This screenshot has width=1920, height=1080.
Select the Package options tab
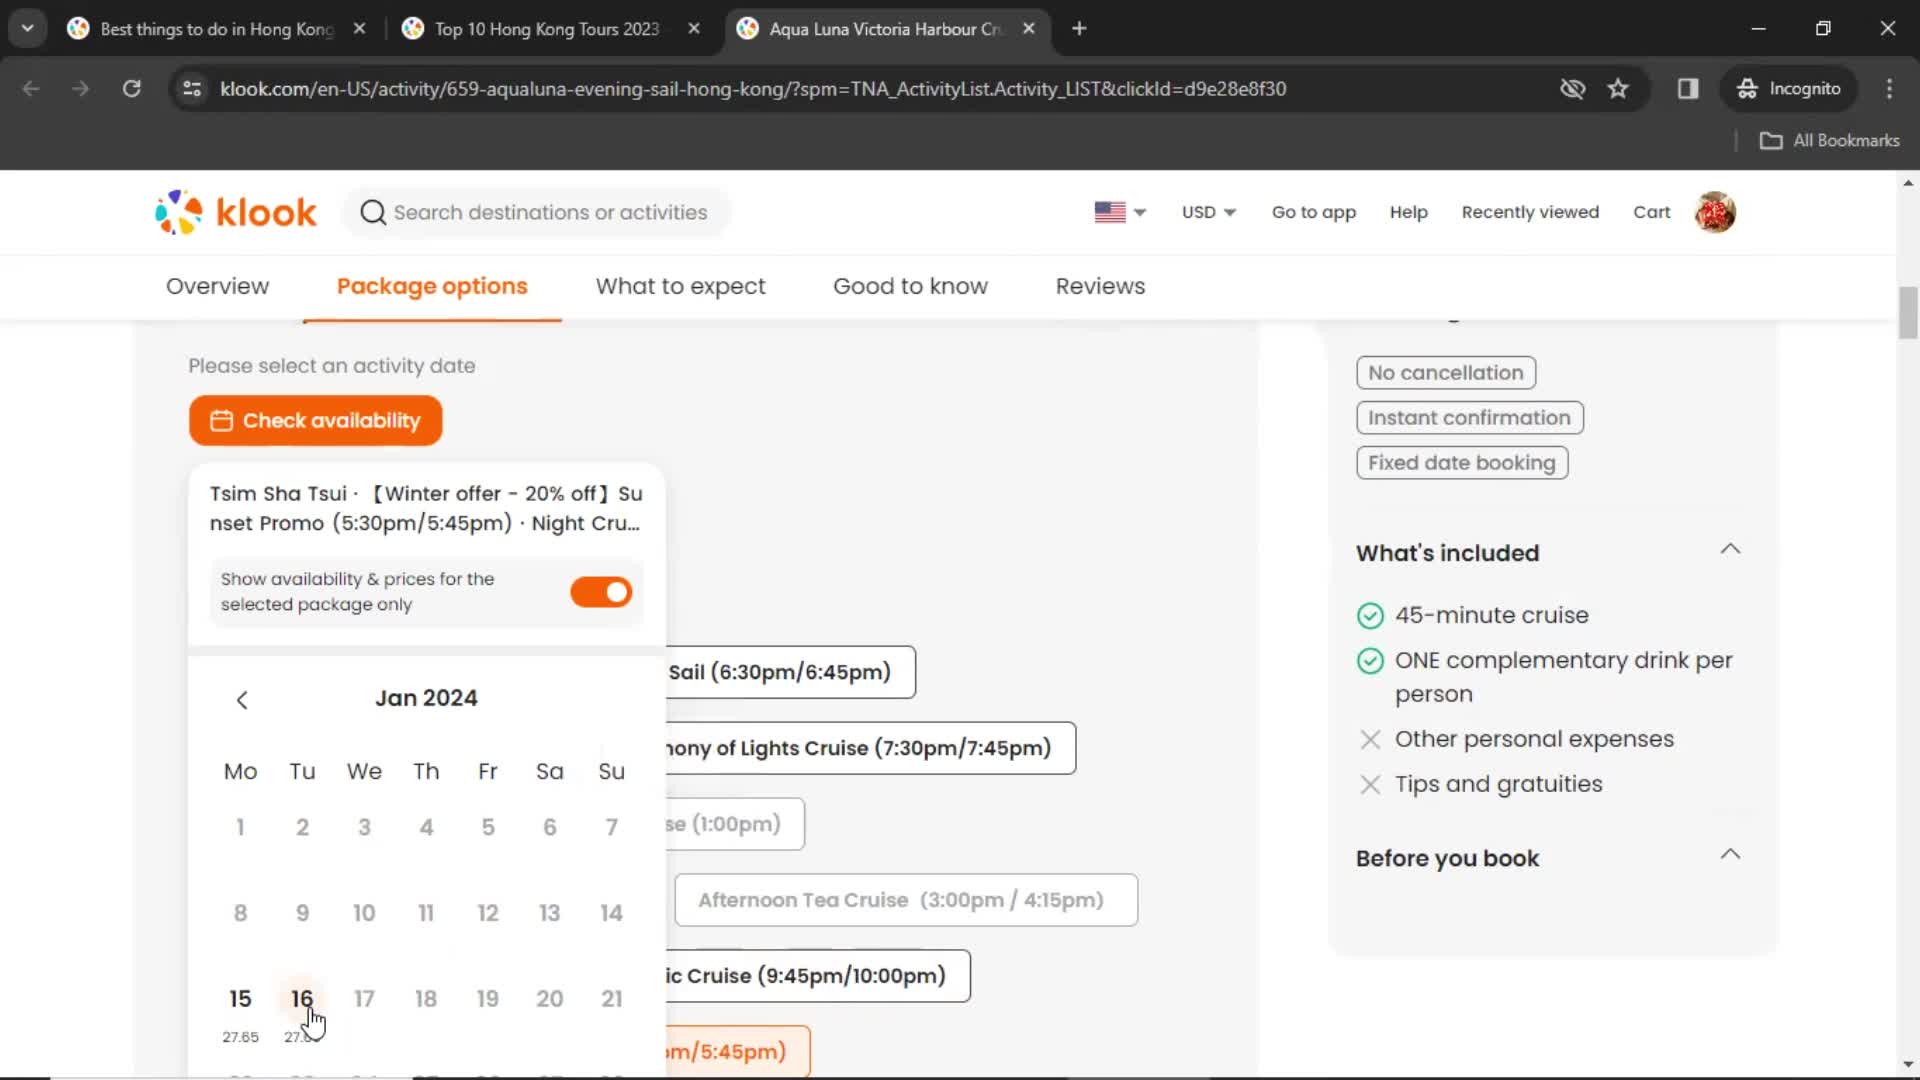431,286
